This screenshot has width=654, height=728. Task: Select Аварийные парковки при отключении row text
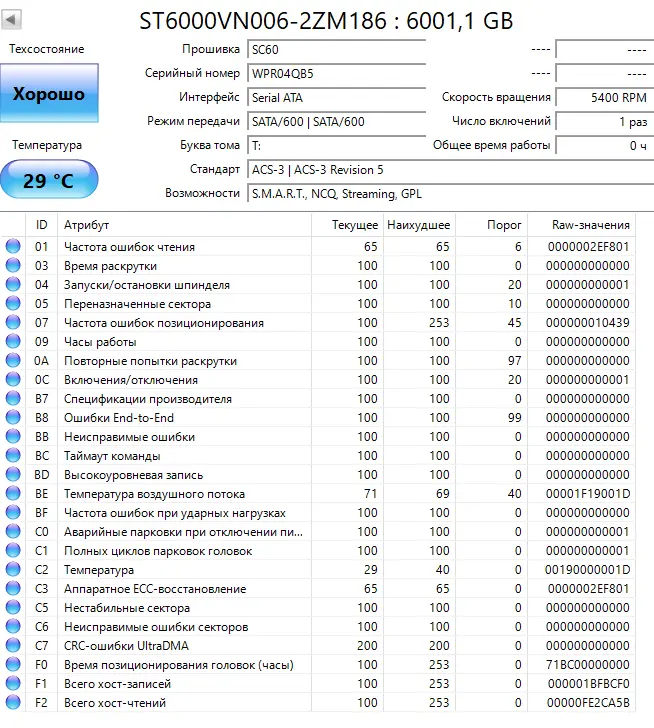click(x=183, y=533)
